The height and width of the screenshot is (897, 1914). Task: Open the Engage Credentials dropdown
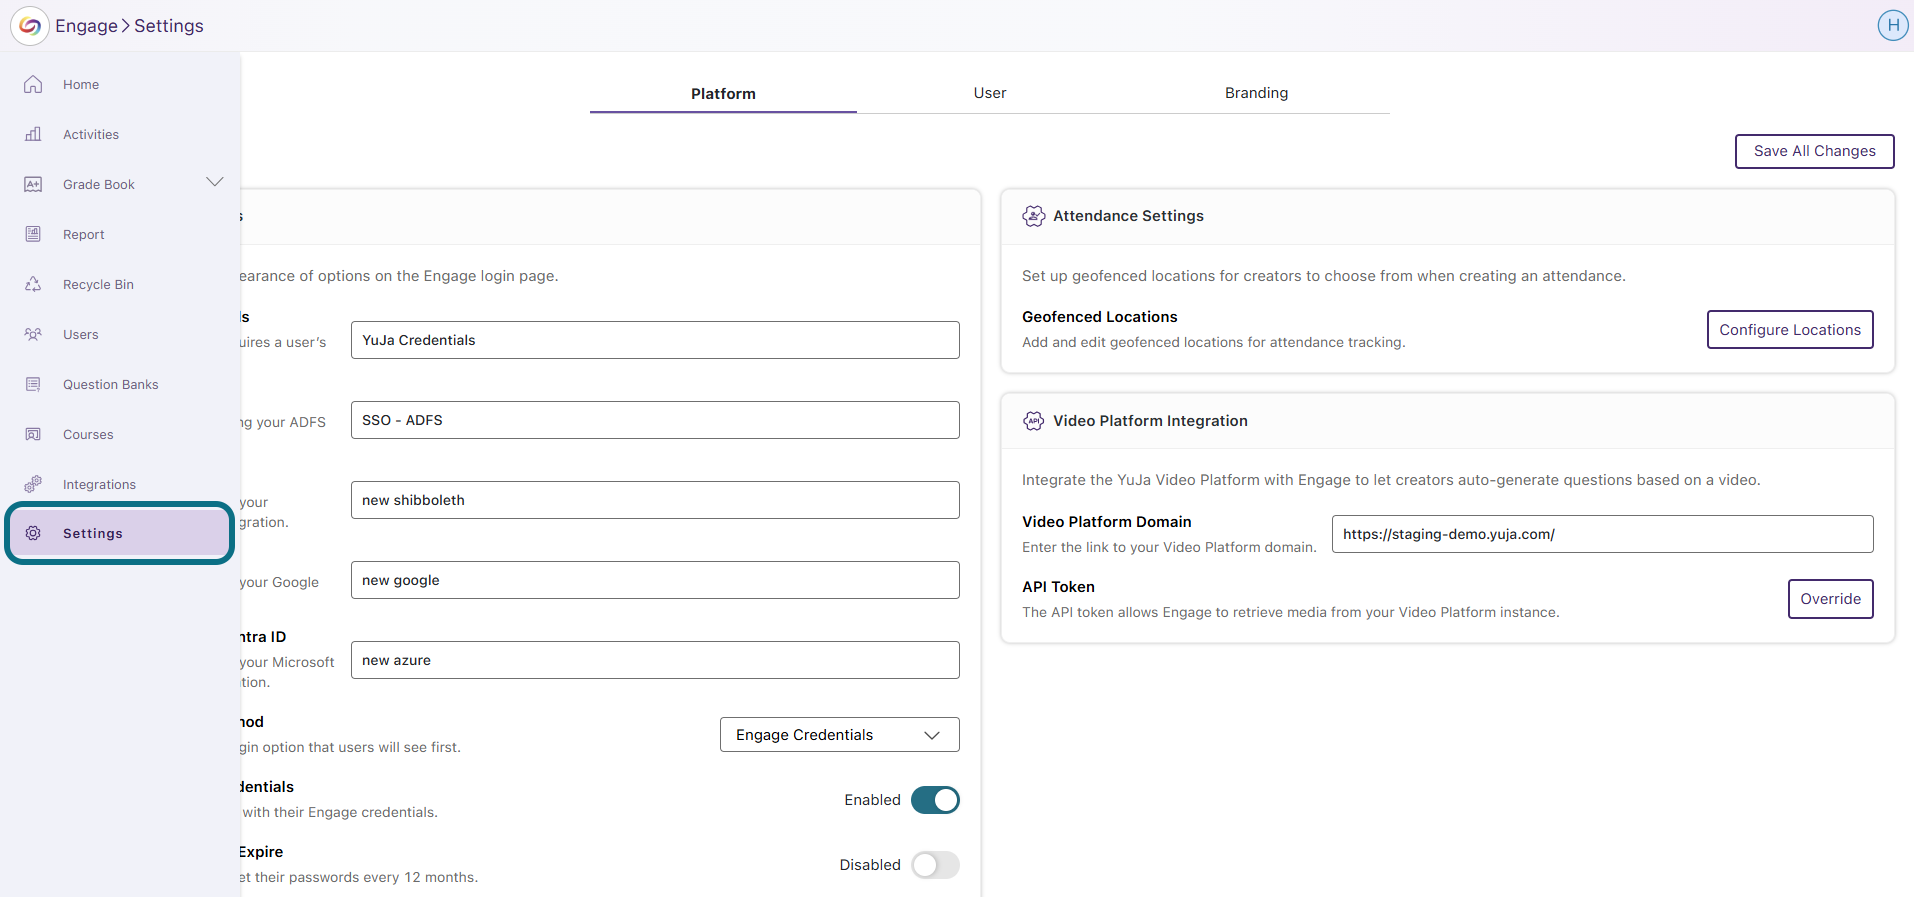click(839, 735)
